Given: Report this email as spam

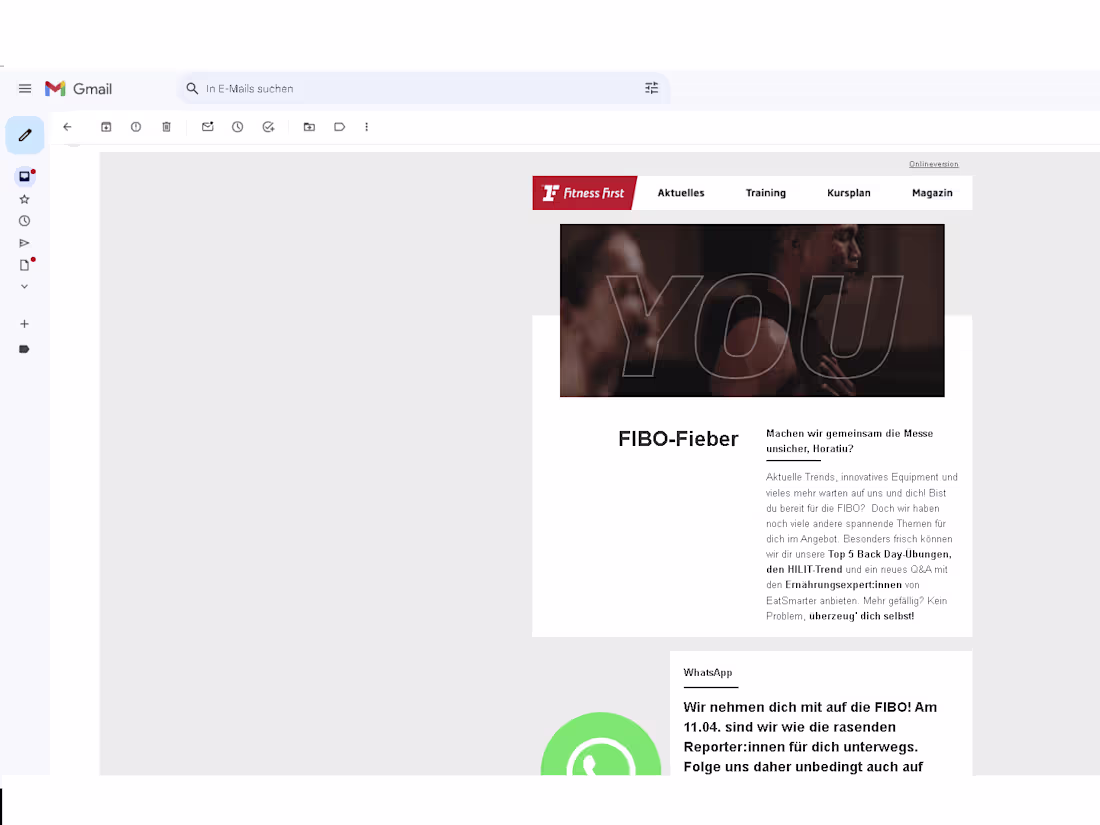Looking at the screenshot, I should tap(136, 127).
